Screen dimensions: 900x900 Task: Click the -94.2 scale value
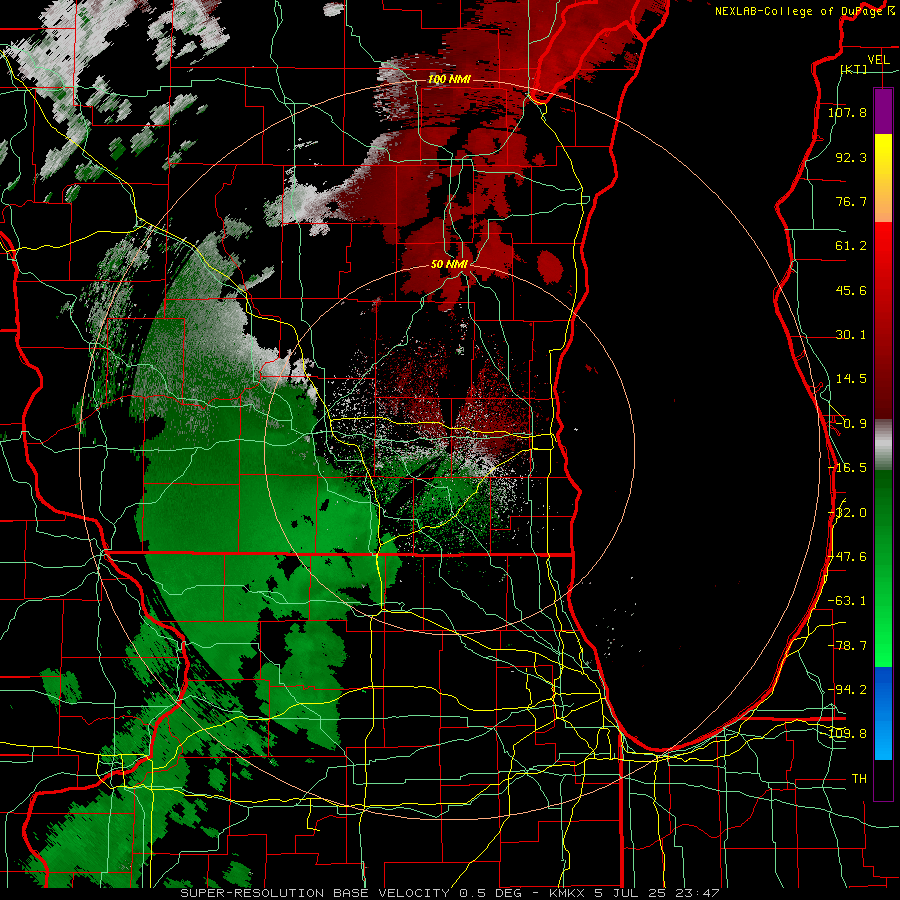point(847,690)
